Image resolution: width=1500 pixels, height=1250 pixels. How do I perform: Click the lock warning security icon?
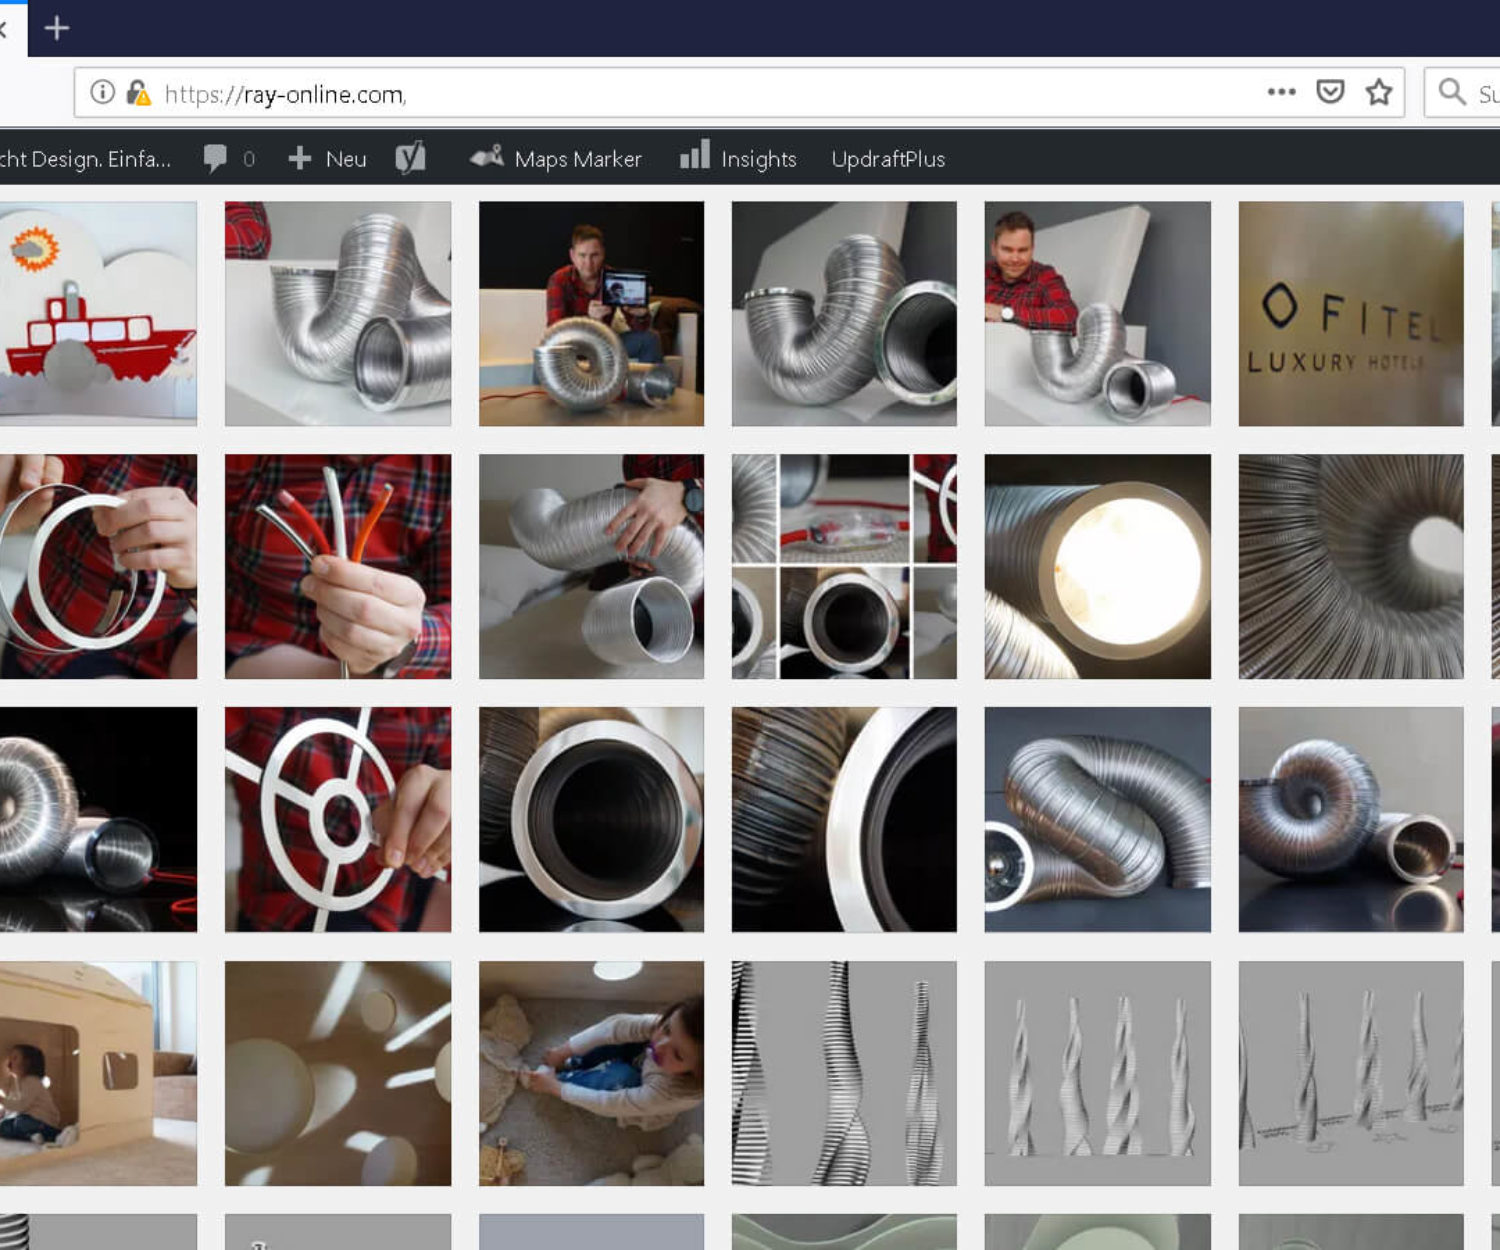point(138,93)
